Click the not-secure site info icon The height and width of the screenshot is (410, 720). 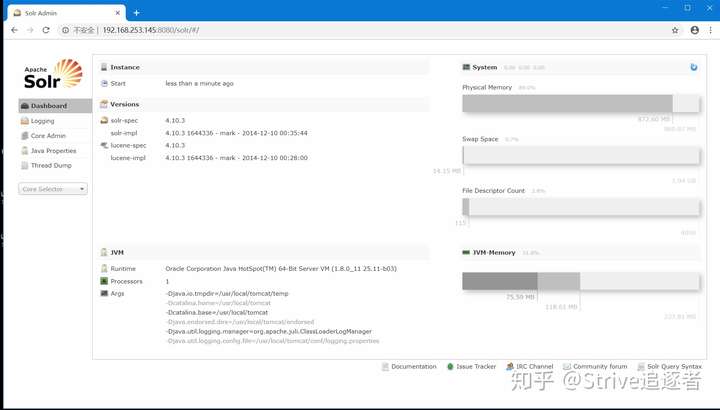65,30
